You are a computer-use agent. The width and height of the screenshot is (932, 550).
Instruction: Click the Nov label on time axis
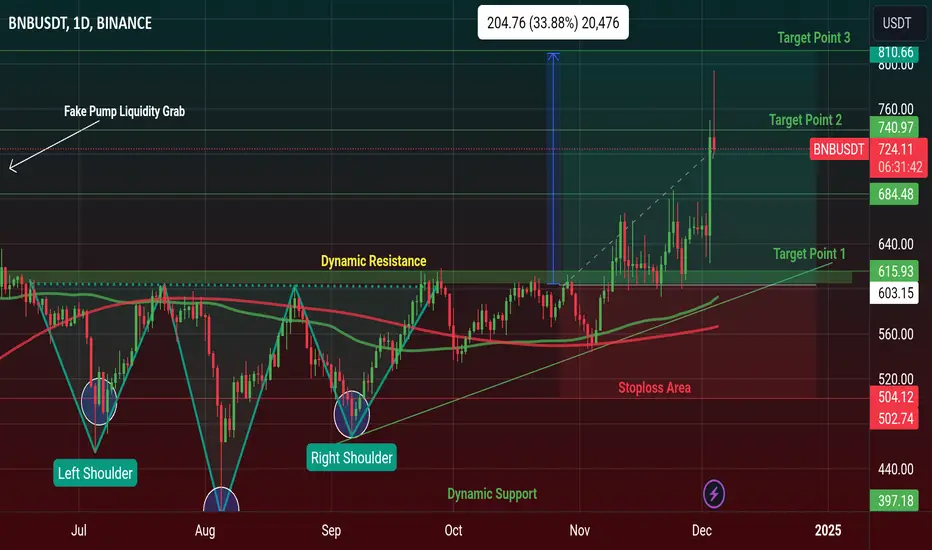(580, 530)
